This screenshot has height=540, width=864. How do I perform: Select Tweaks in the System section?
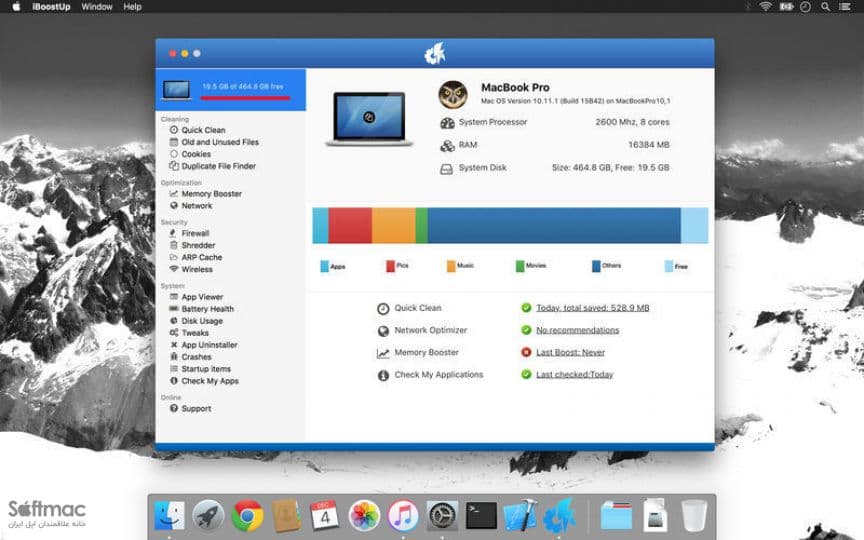coord(195,333)
